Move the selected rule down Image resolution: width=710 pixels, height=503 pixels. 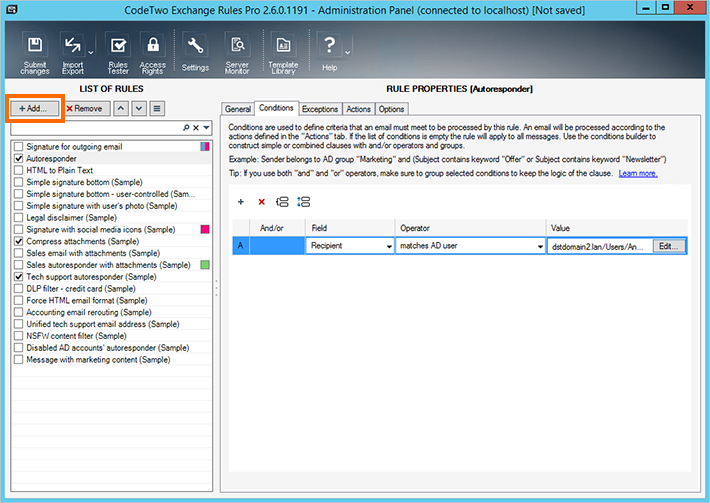click(x=139, y=109)
